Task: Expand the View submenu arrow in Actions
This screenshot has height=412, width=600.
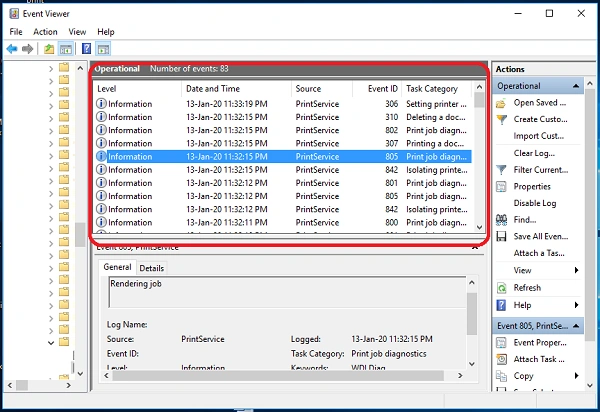Action: coord(576,270)
